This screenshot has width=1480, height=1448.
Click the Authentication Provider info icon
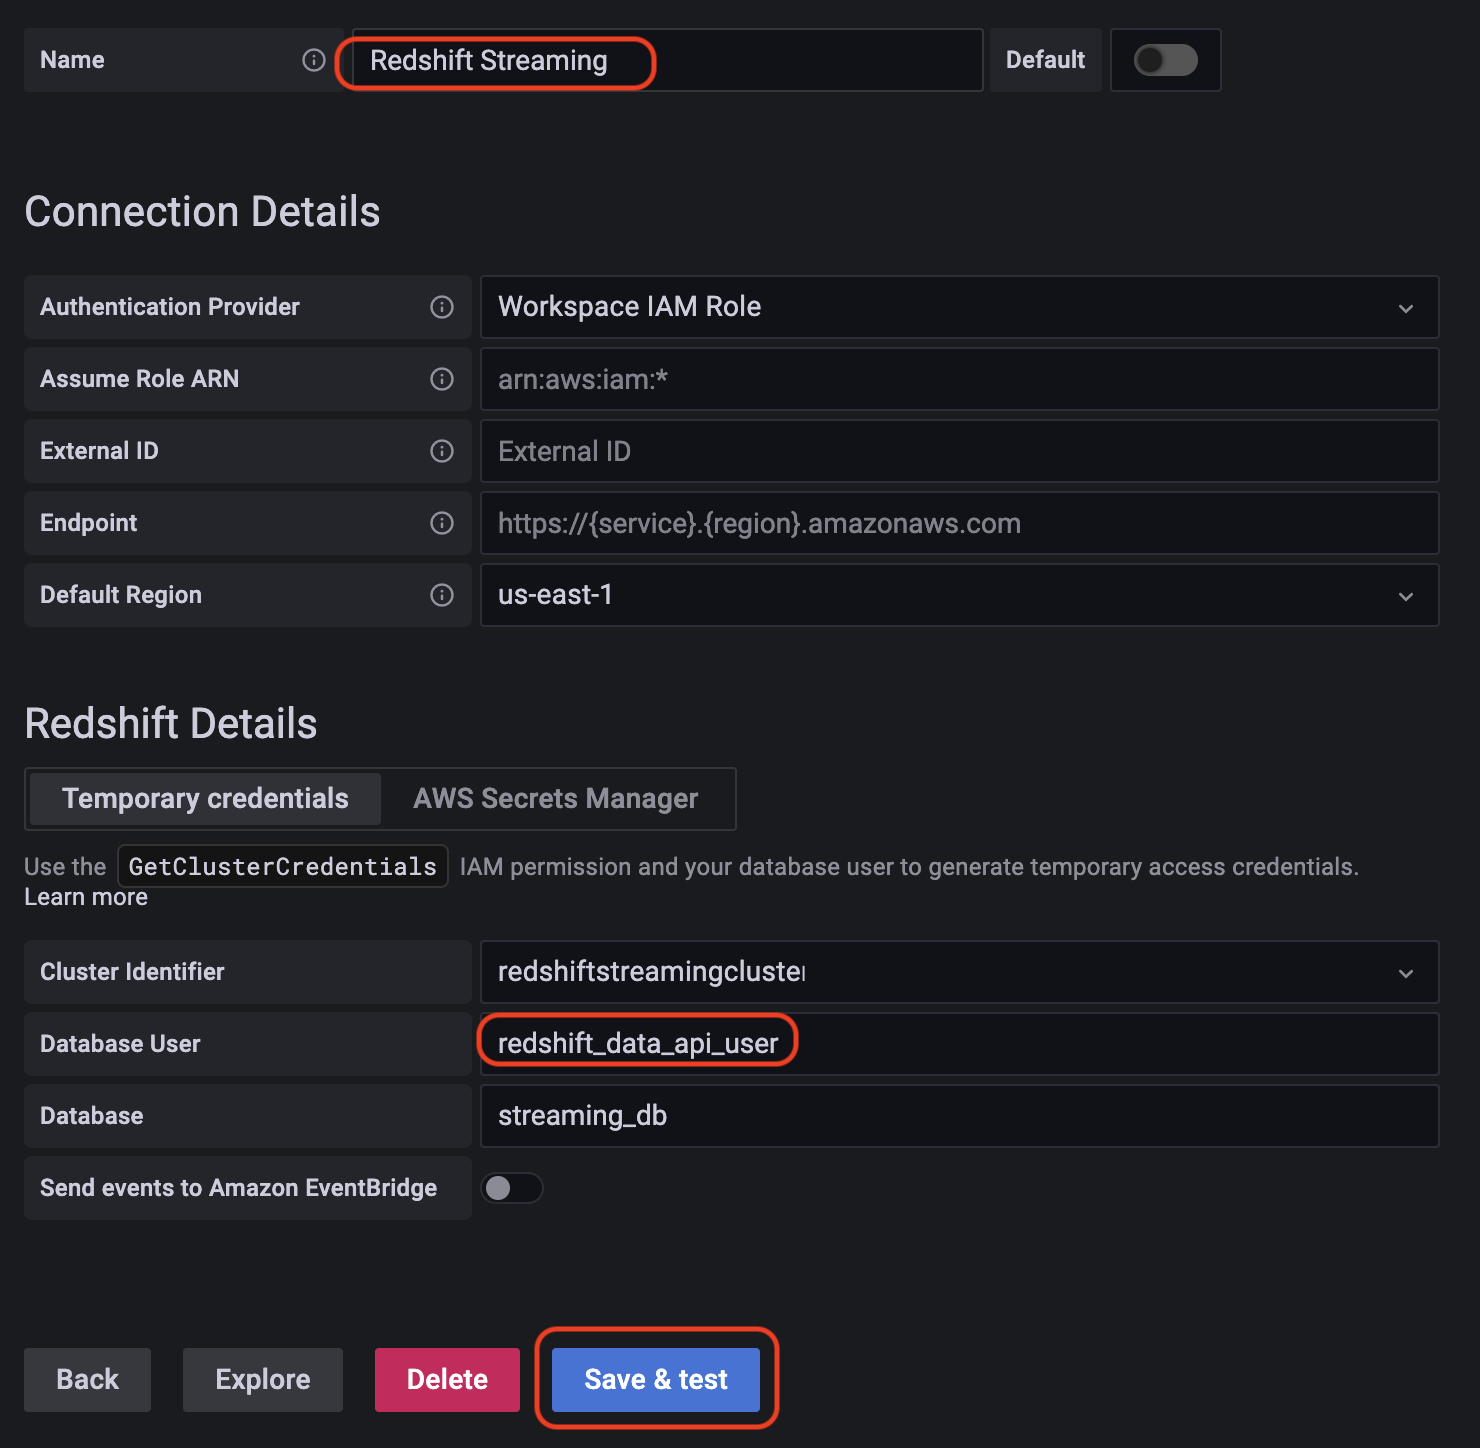tap(442, 307)
